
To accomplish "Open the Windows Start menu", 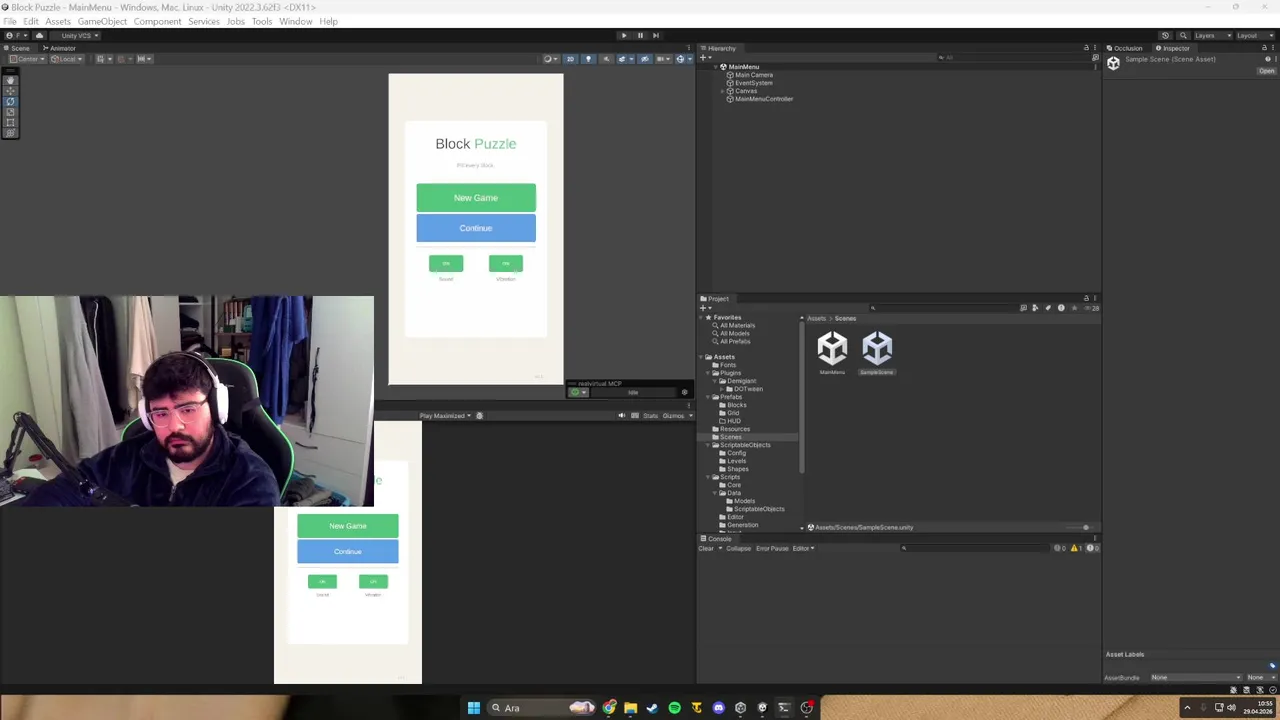I will tap(473, 708).
